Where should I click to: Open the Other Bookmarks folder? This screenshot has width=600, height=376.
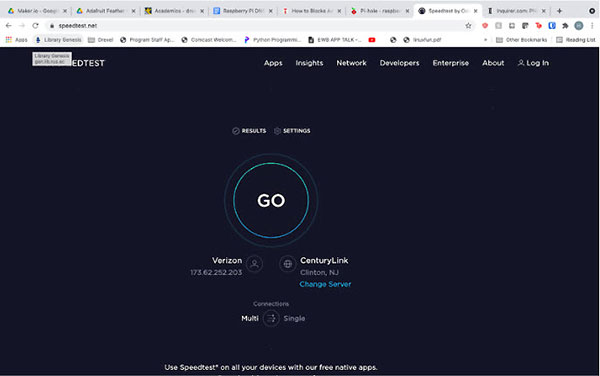(x=521, y=40)
